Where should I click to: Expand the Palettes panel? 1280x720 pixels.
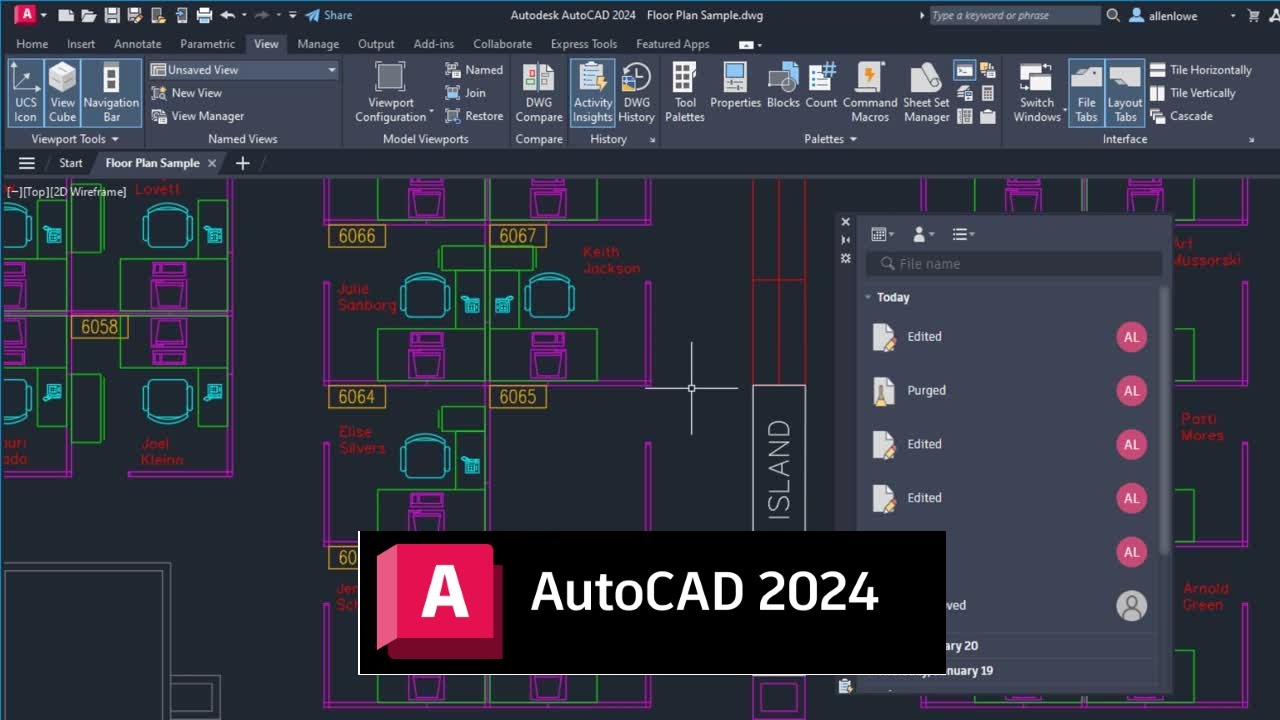point(831,139)
